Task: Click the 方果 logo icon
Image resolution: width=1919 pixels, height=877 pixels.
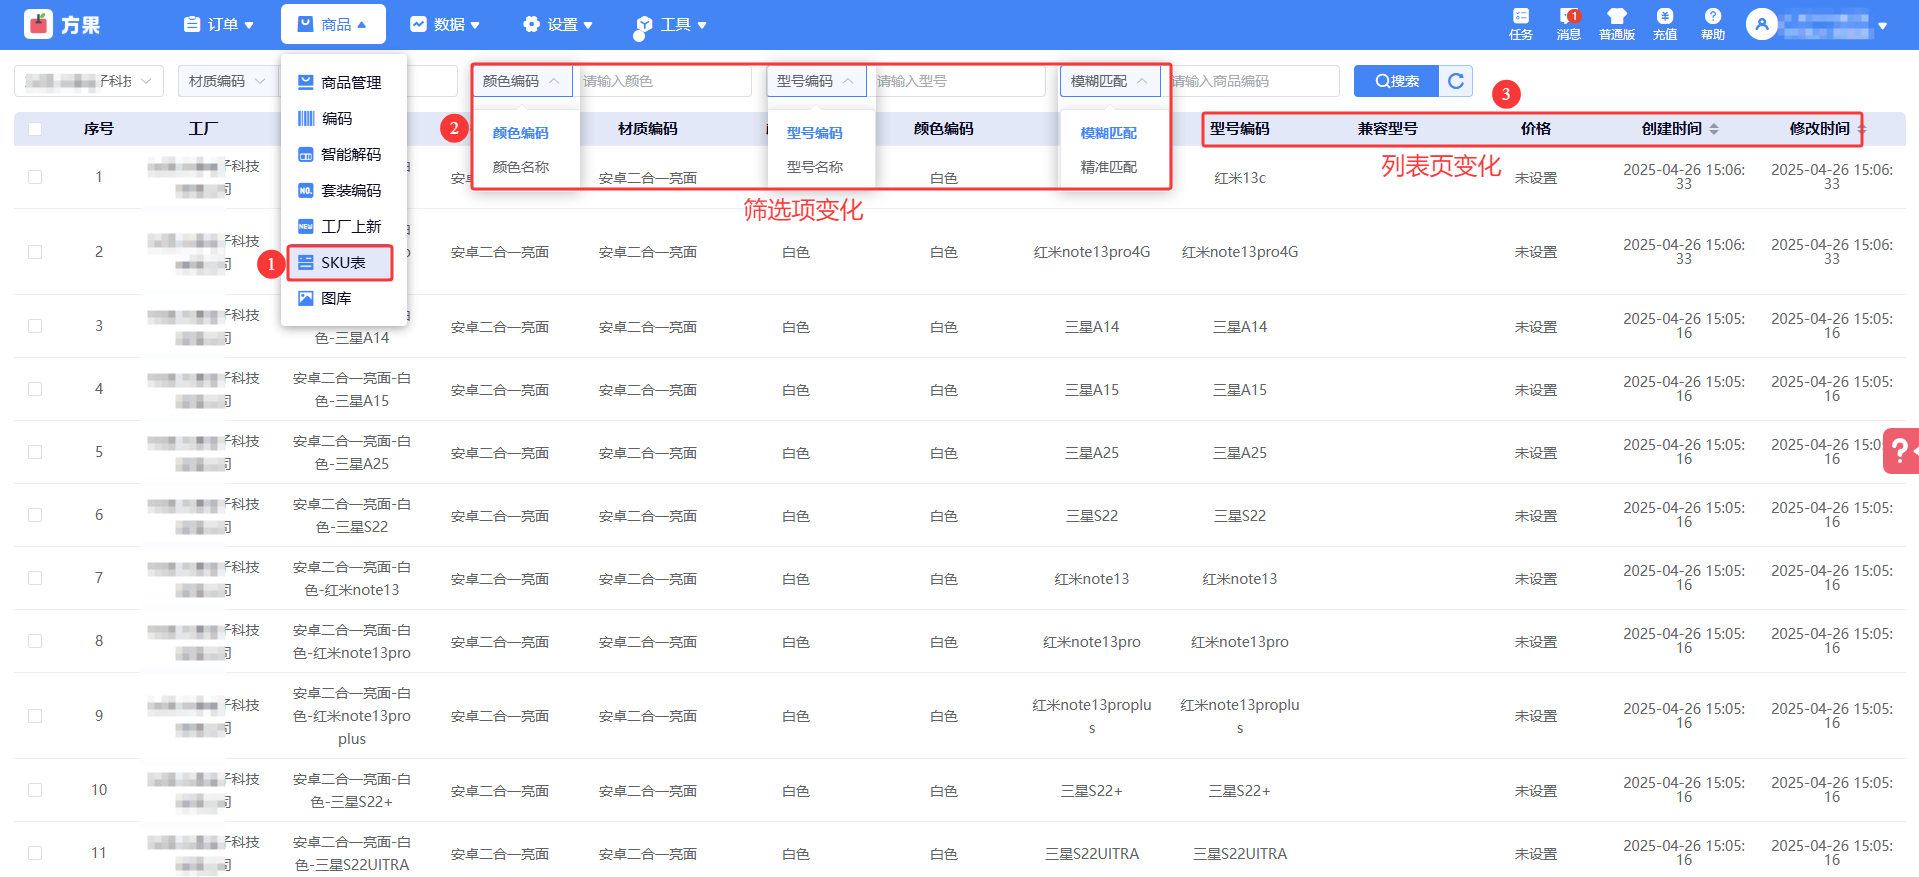Action: (39, 24)
